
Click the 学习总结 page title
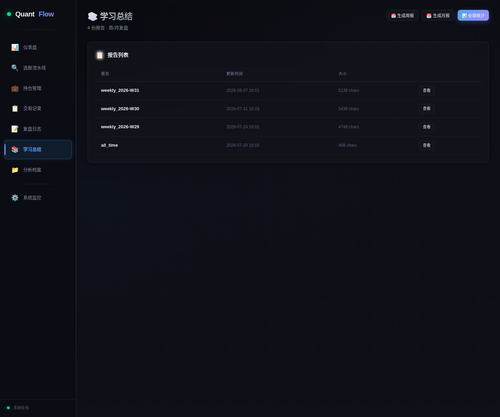(x=116, y=16)
